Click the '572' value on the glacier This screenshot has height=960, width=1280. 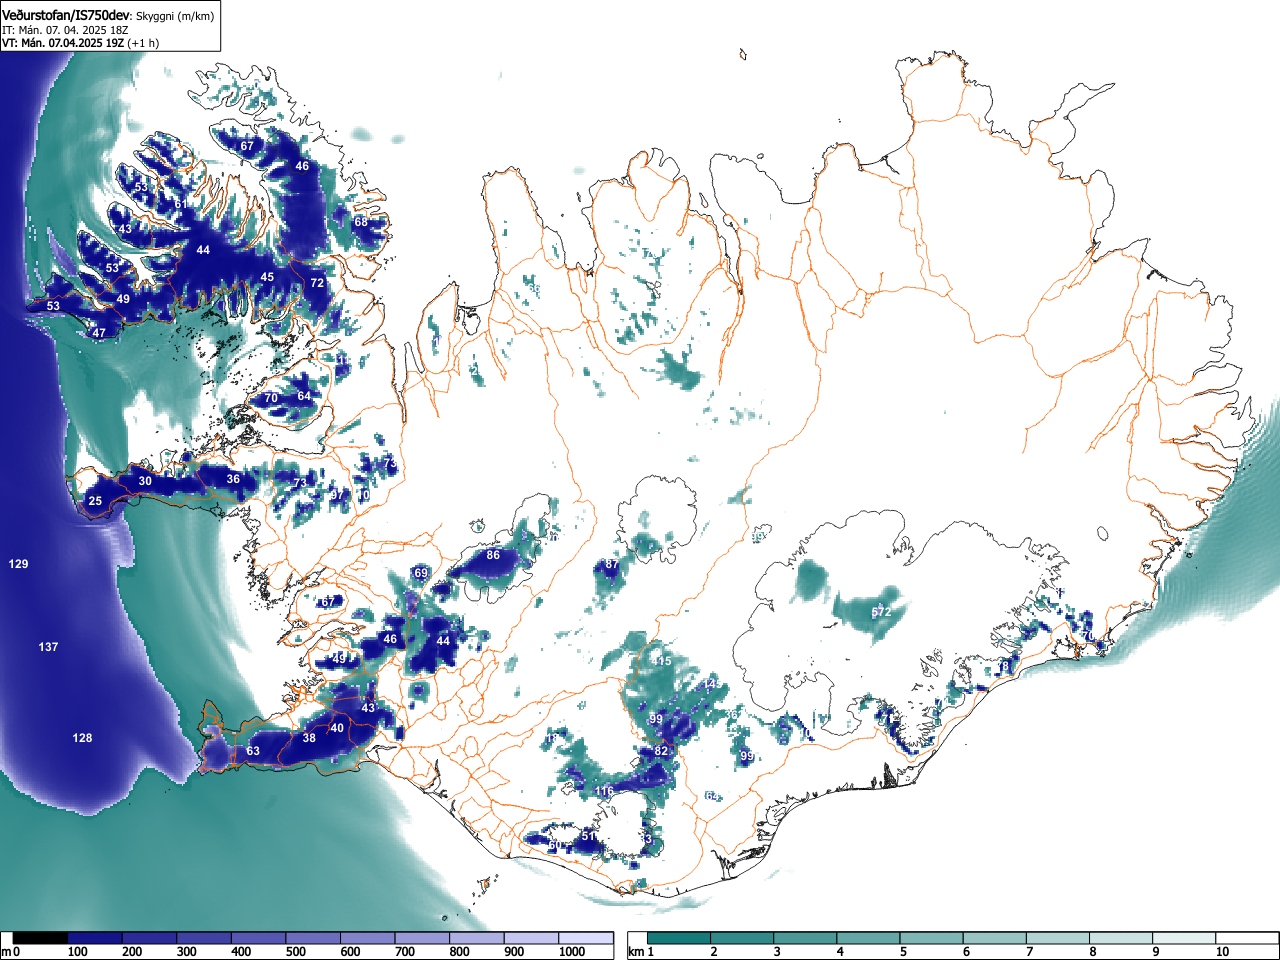click(x=881, y=612)
